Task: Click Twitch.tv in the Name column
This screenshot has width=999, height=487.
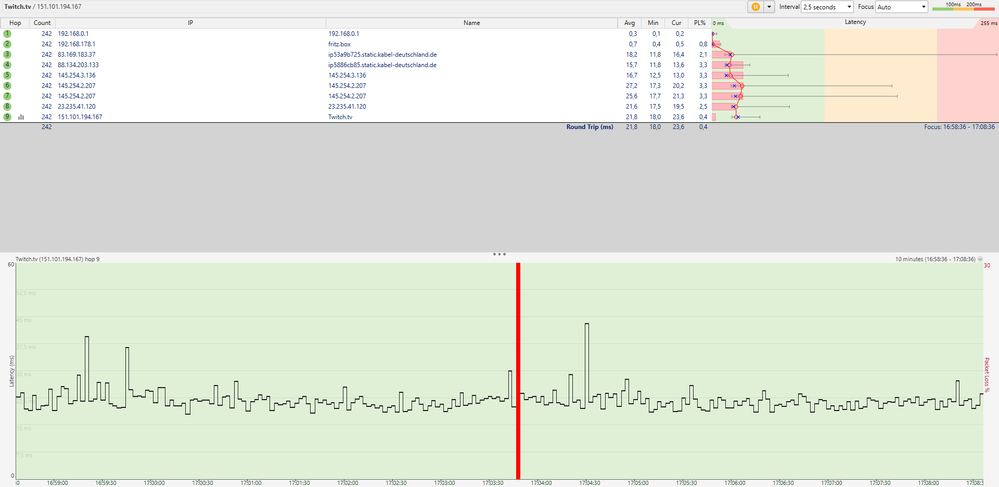Action: 338,117
